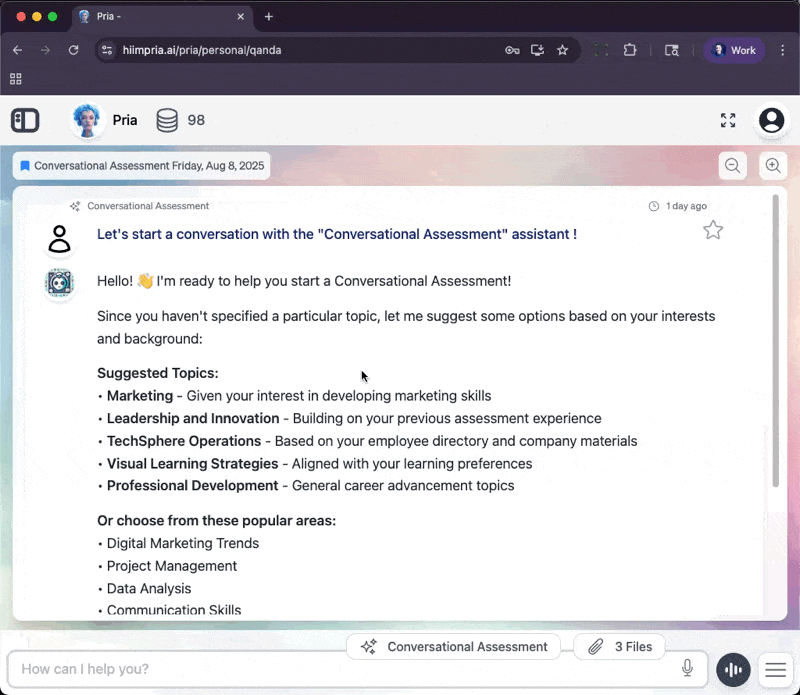The image size is (800, 695).
Task: Open the Work profile switcher
Action: tap(734, 50)
